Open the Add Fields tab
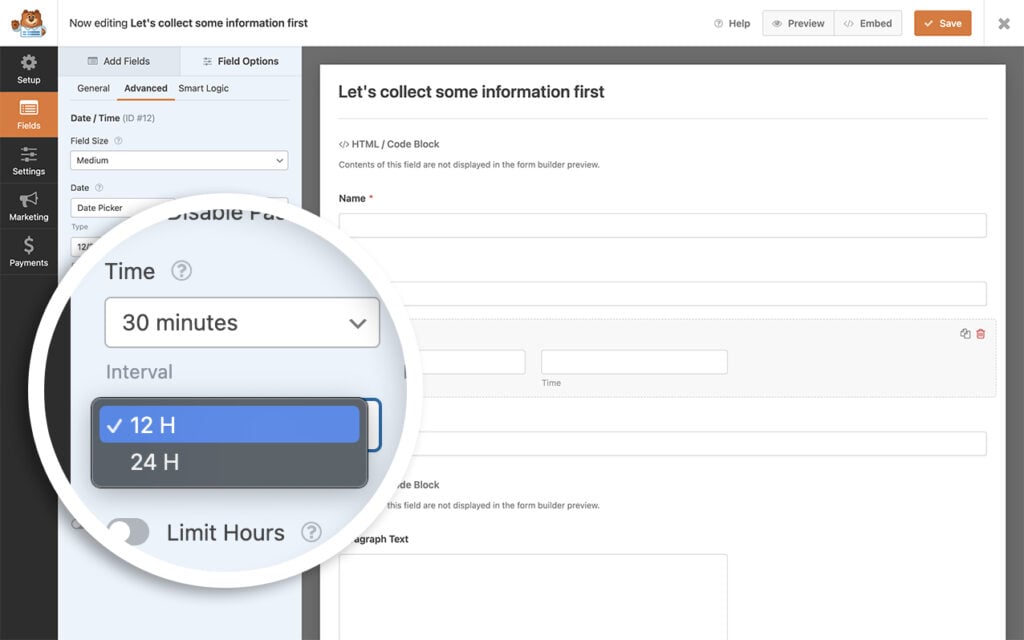Screen dimensions: 1024x640 (120, 61)
